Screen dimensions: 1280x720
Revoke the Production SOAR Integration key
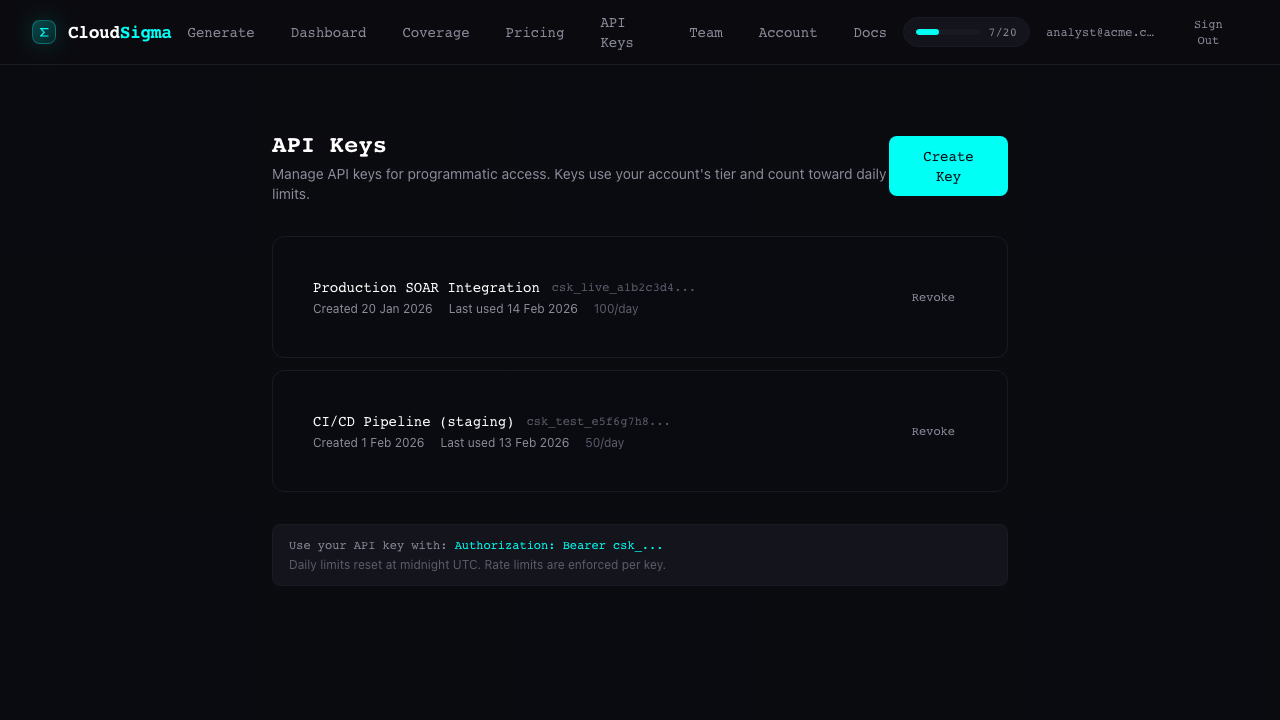[932, 297]
